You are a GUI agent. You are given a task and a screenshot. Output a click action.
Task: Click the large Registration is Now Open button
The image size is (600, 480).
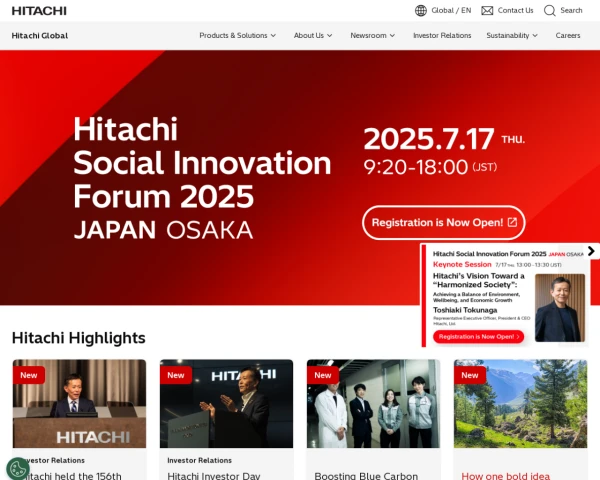(x=443, y=222)
